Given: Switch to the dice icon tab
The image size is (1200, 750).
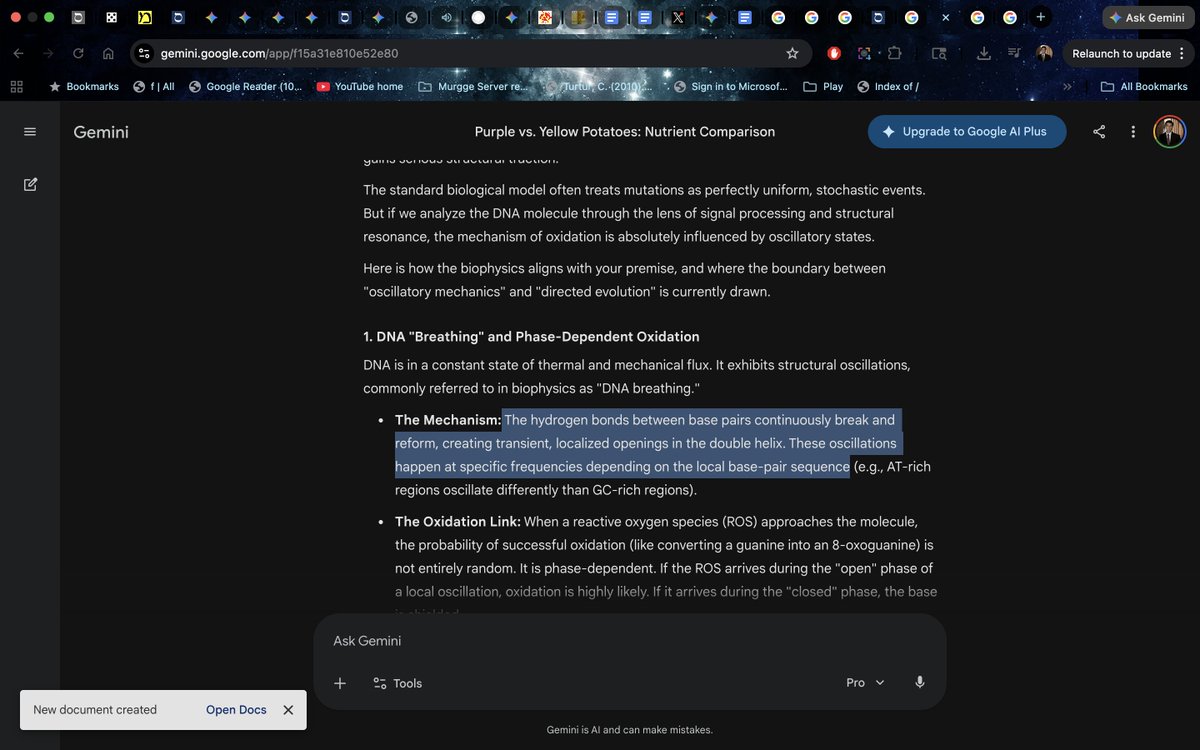Looking at the screenshot, I should (x=111, y=17).
